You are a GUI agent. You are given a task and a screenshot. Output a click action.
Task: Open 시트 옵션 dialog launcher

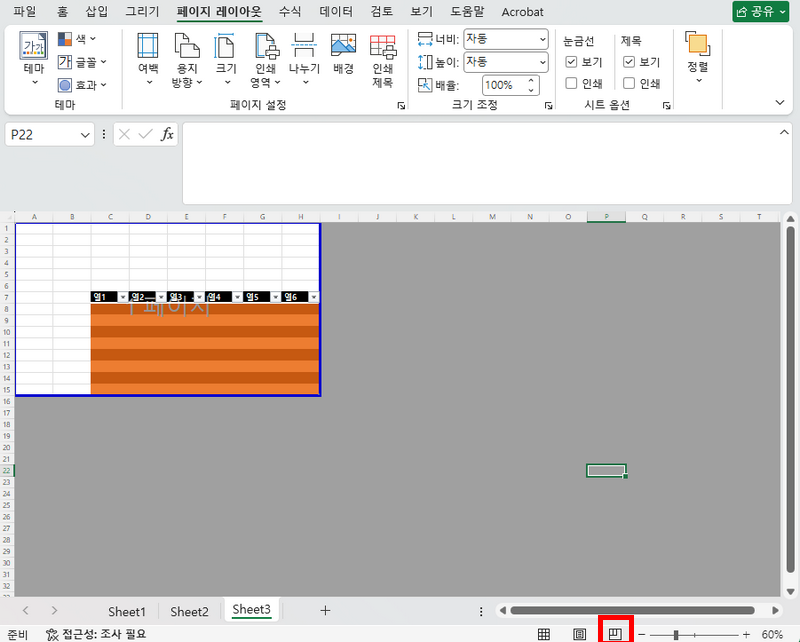coord(667,106)
